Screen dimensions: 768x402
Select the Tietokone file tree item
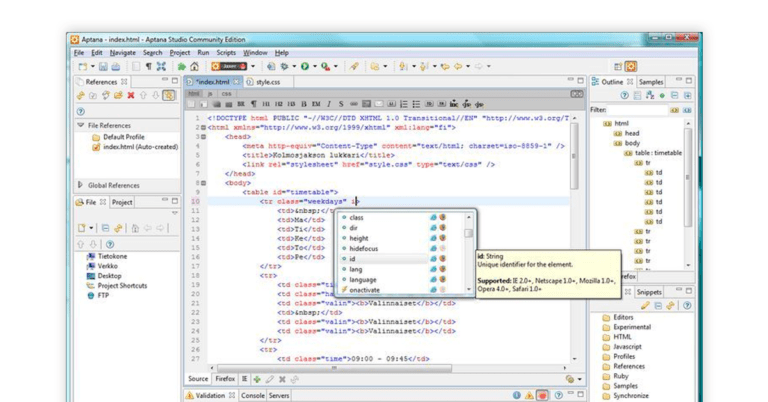tap(107, 257)
